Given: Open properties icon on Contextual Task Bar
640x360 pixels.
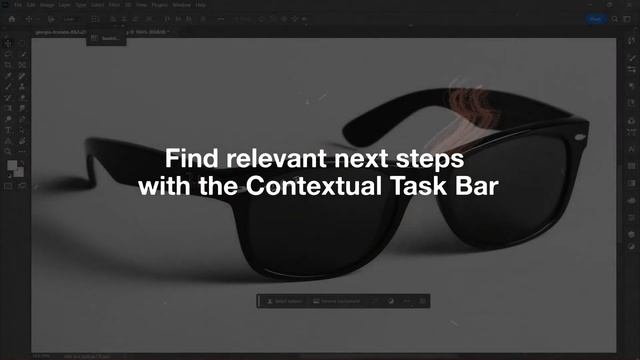Looking at the screenshot, I should tap(422, 301).
